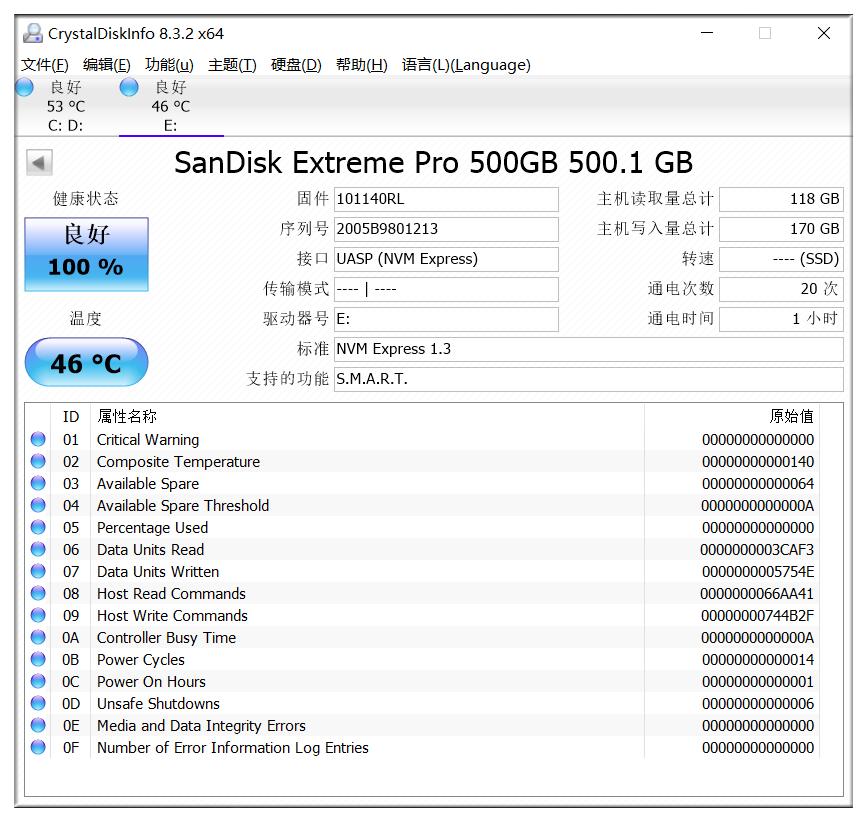
Task: Select the Unsafe Shutdowns attribute name
Action: click(x=158, y=704)
